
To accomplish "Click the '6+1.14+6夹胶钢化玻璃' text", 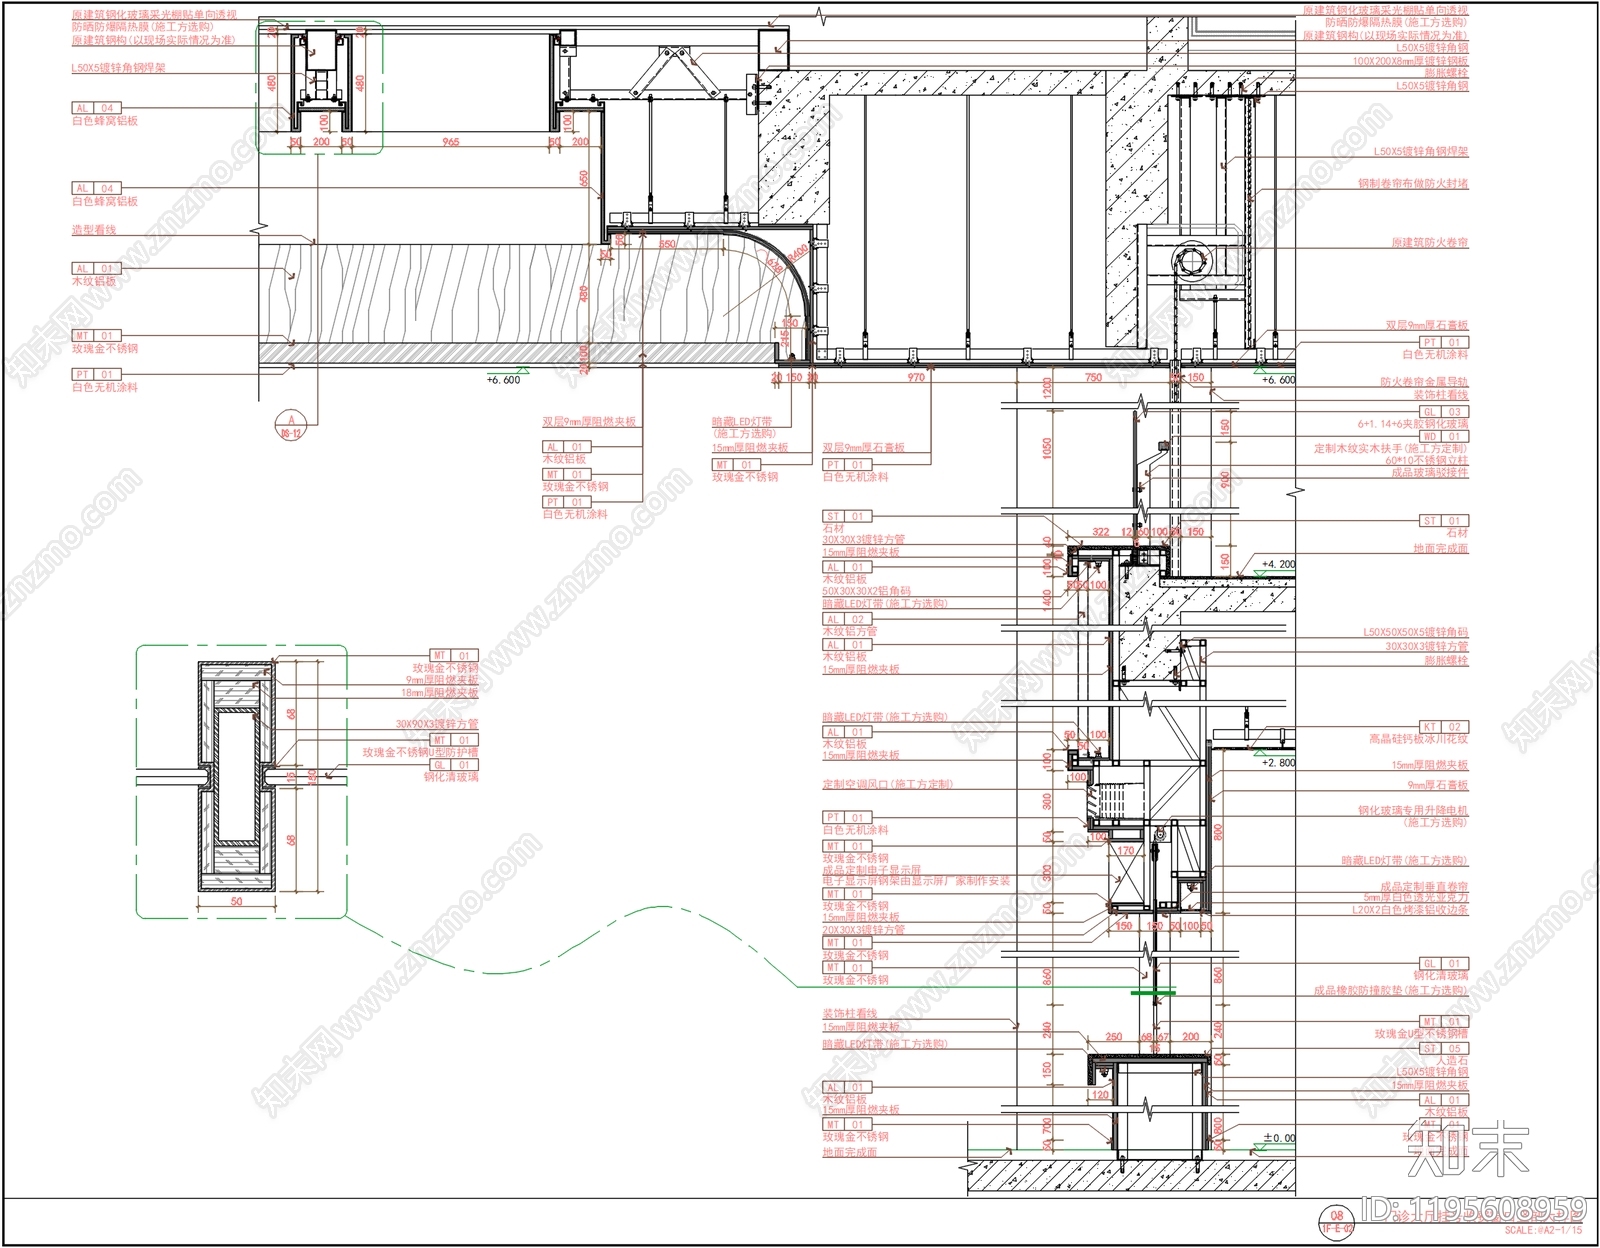I will (x=1413, y=424).
